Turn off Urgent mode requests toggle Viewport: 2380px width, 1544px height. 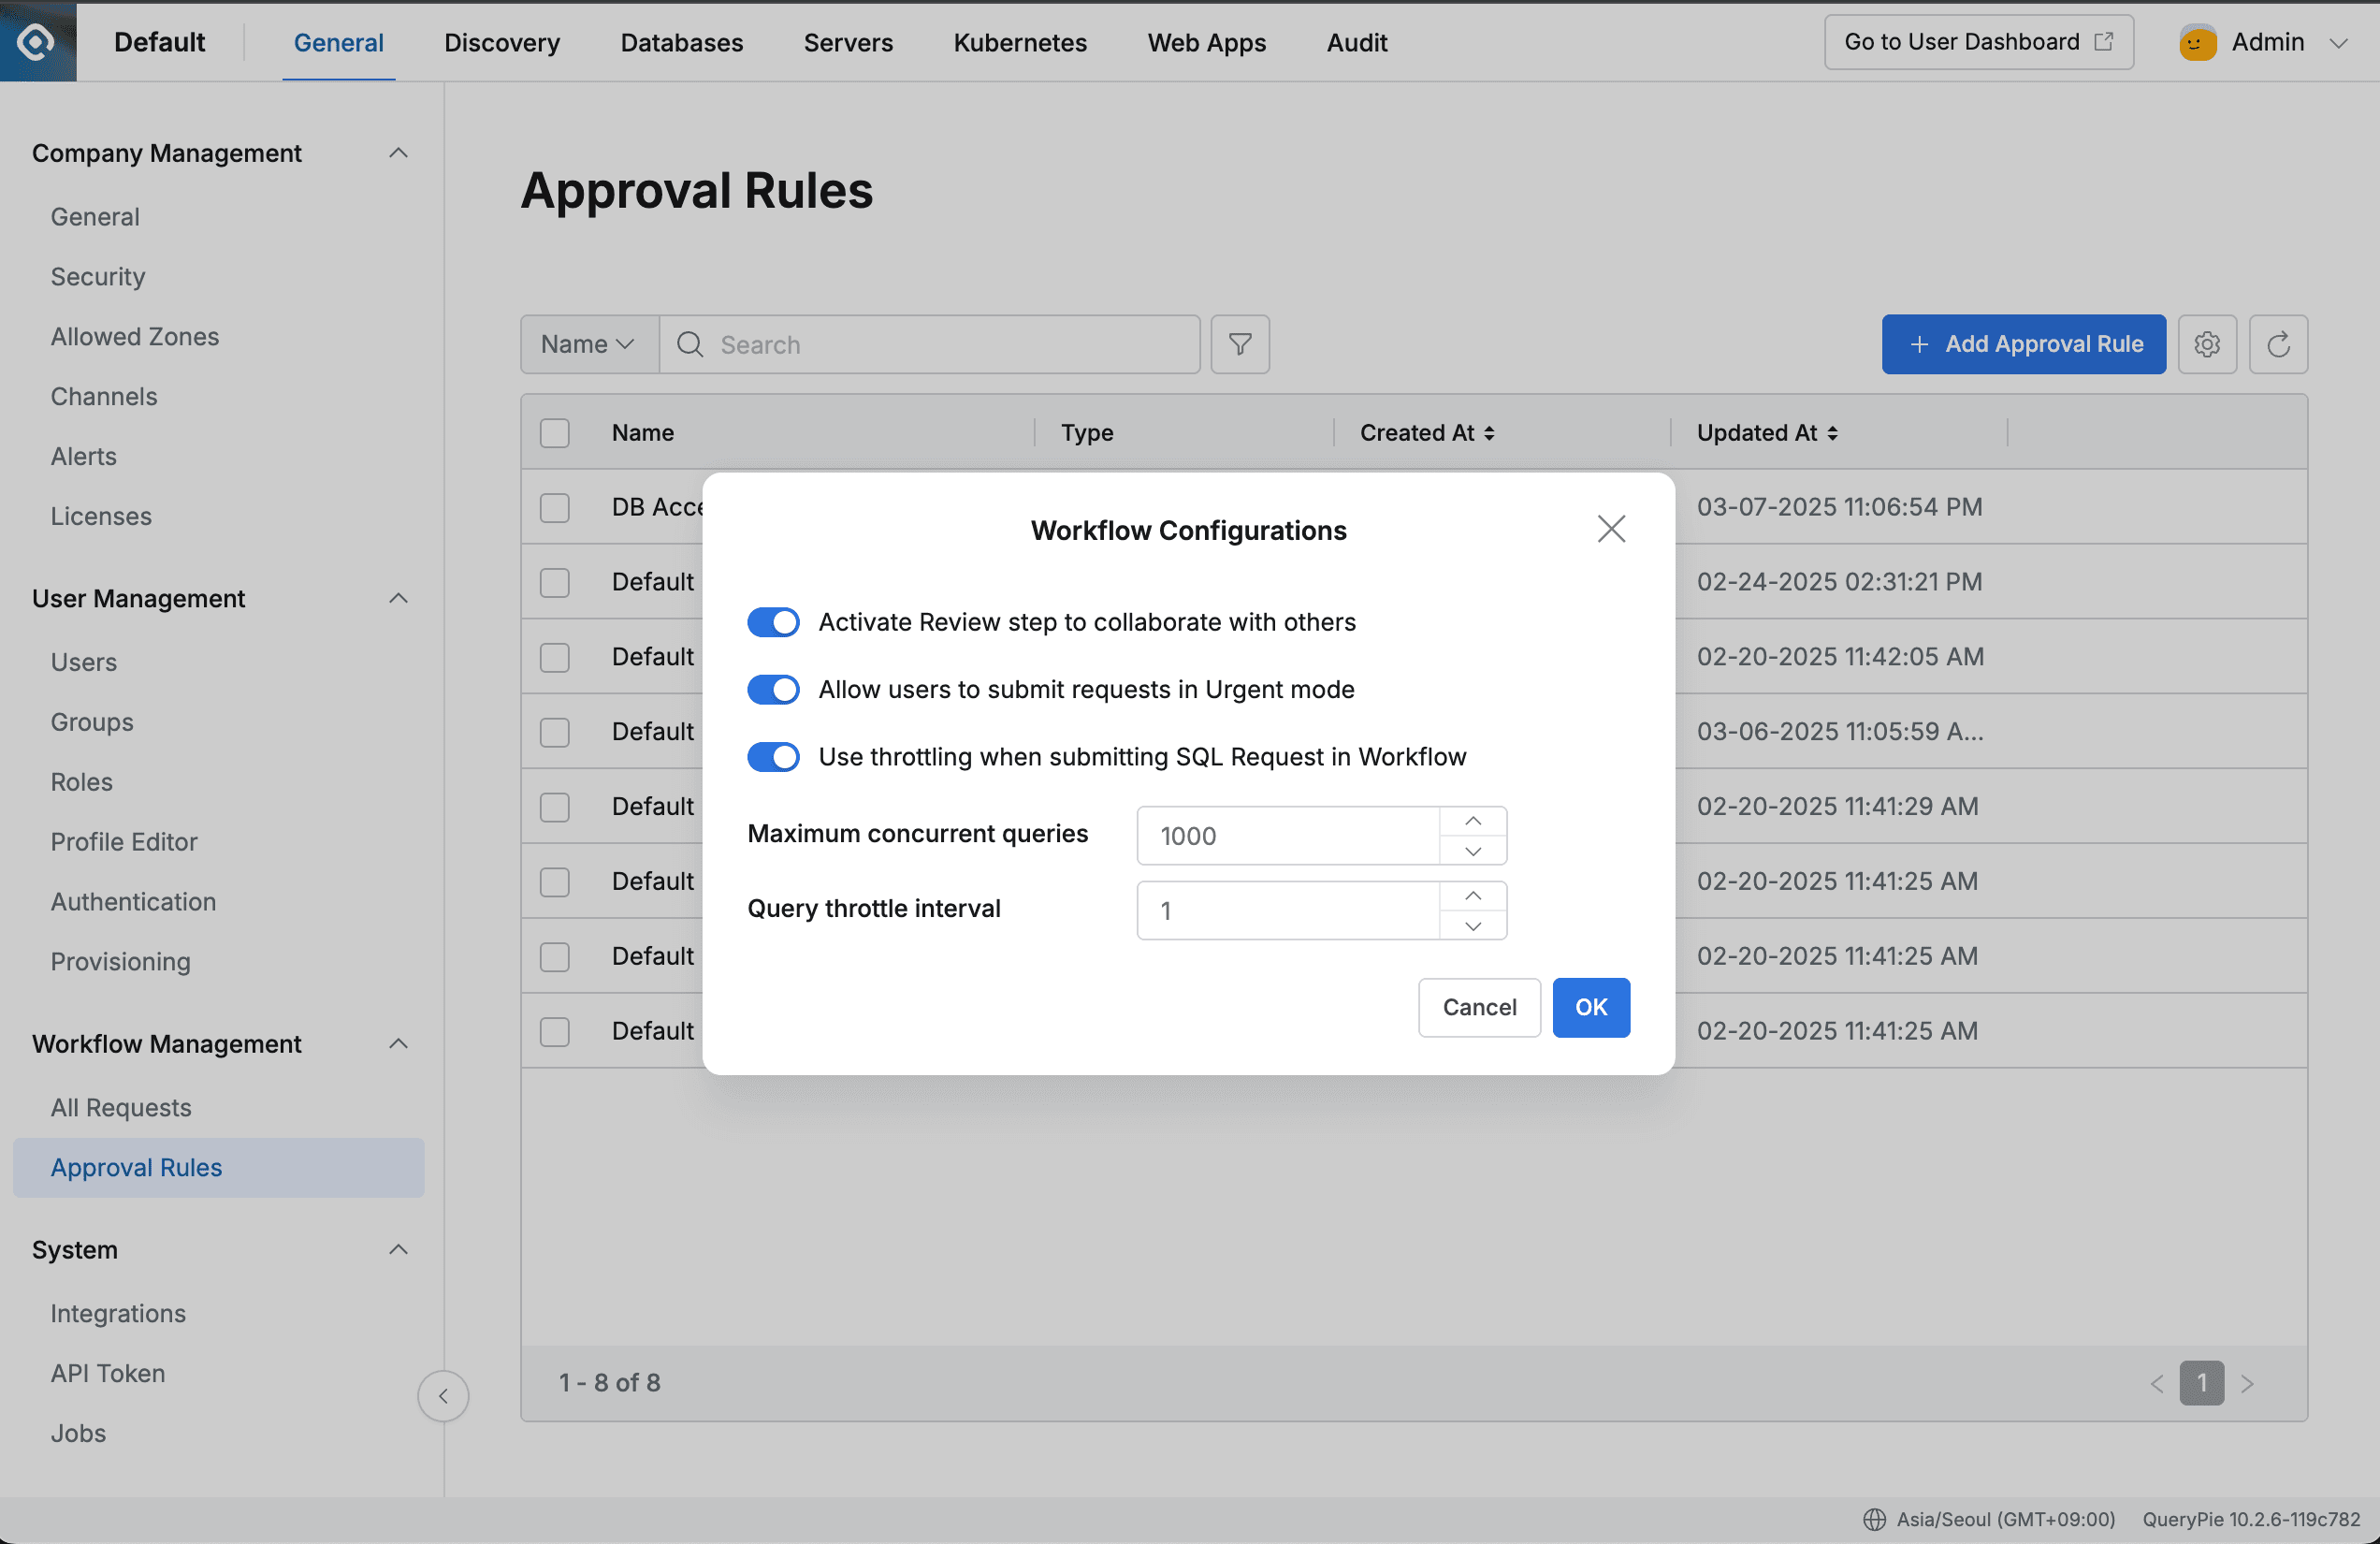click(773, 689)
